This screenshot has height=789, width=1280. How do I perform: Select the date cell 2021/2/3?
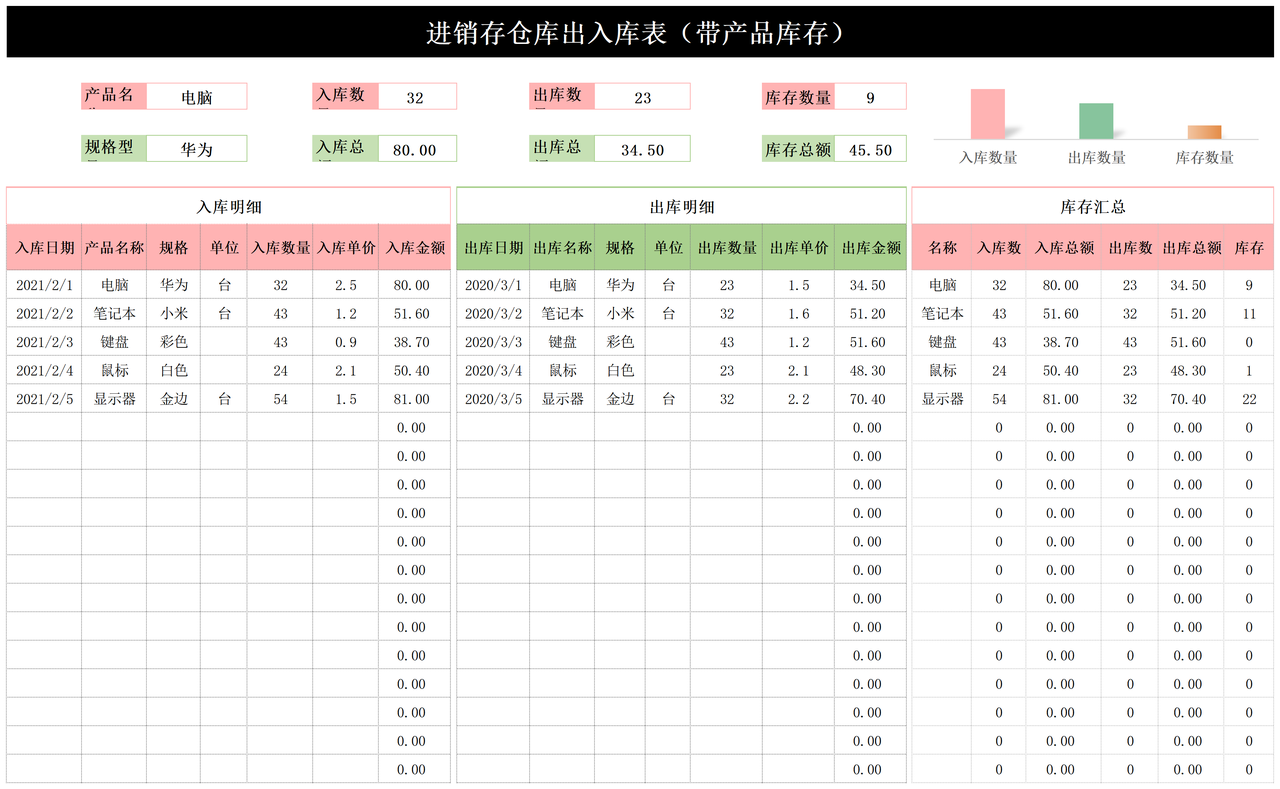(44, 342)
